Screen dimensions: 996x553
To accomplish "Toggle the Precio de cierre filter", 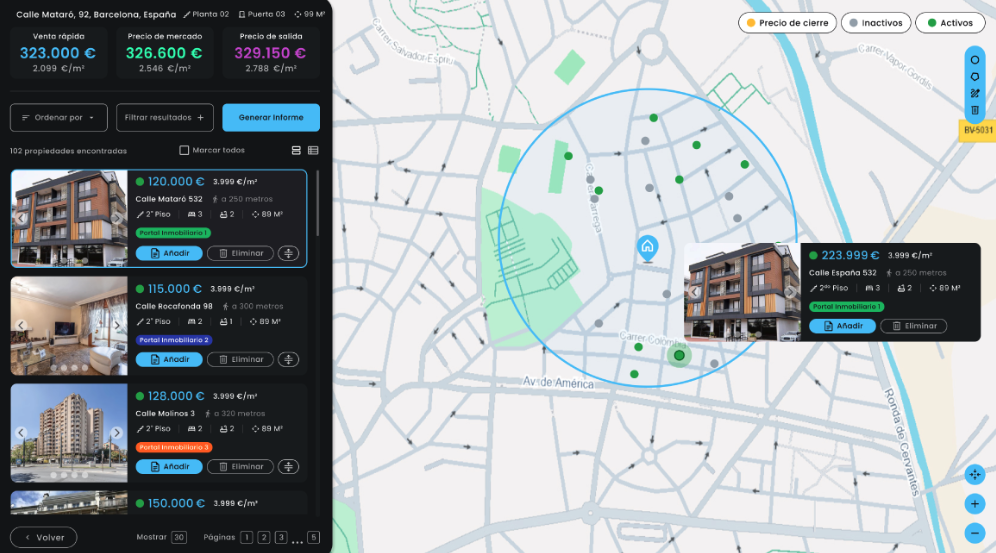I will [x=786, y=22].
